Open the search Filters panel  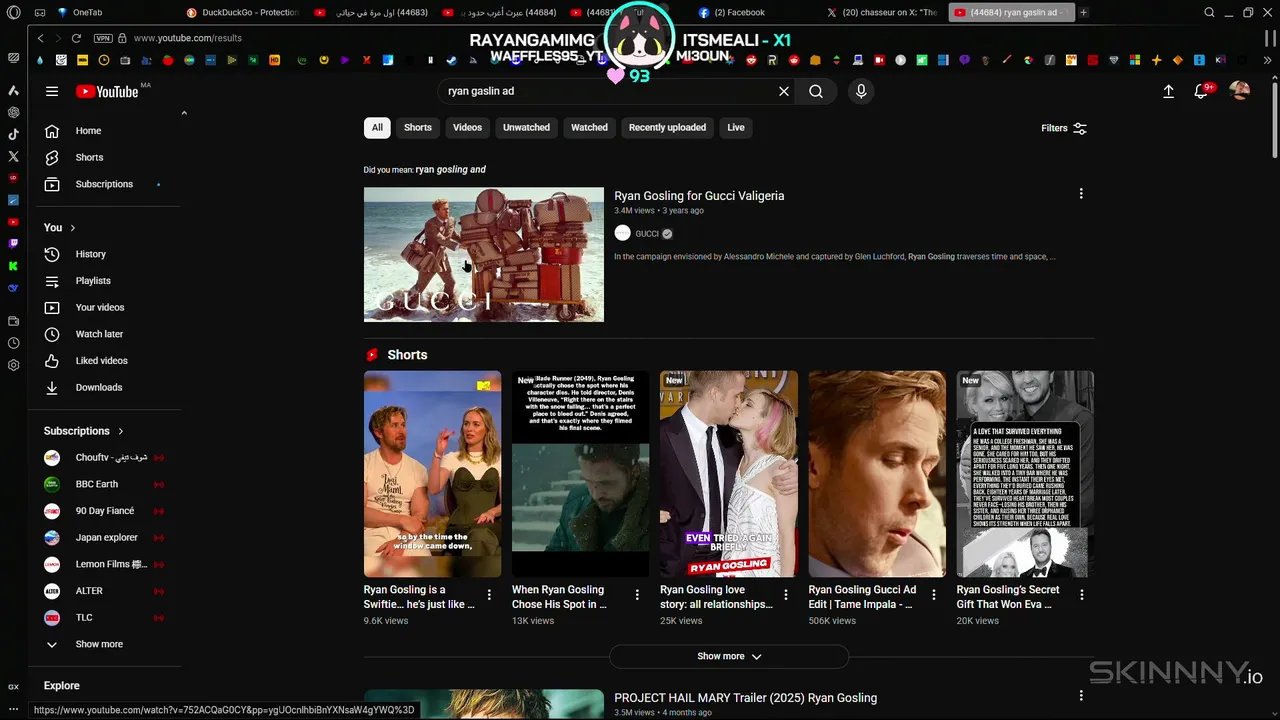pos(1064,128)
